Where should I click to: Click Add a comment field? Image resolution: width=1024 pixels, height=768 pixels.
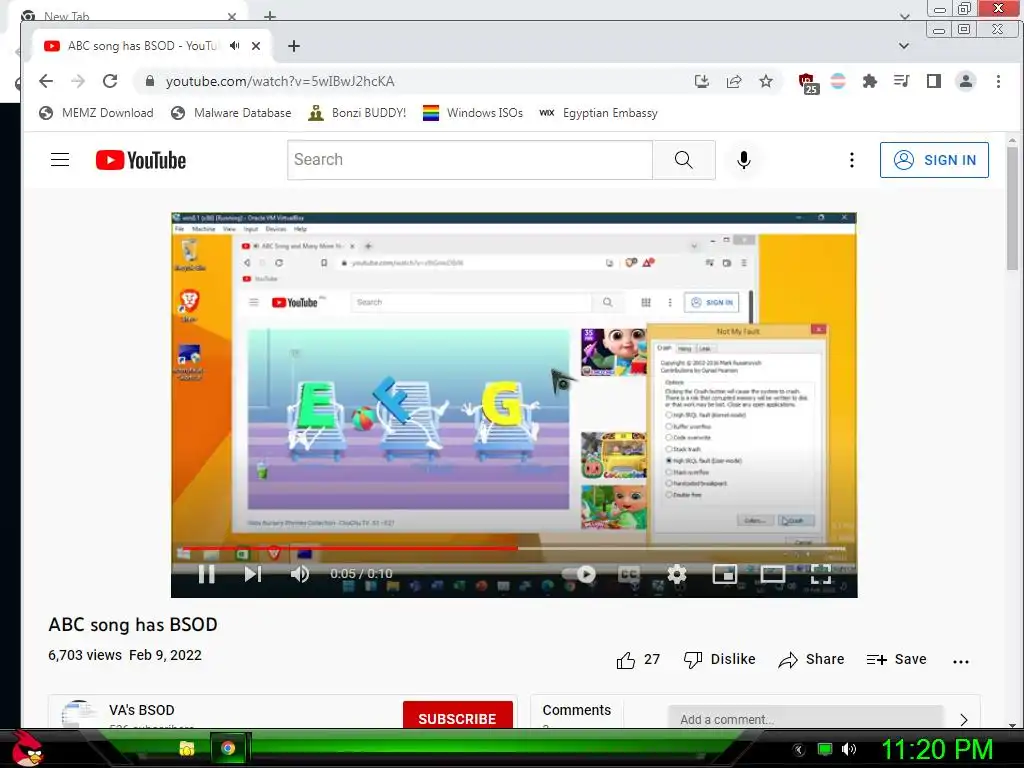click(x=806, y=717)
